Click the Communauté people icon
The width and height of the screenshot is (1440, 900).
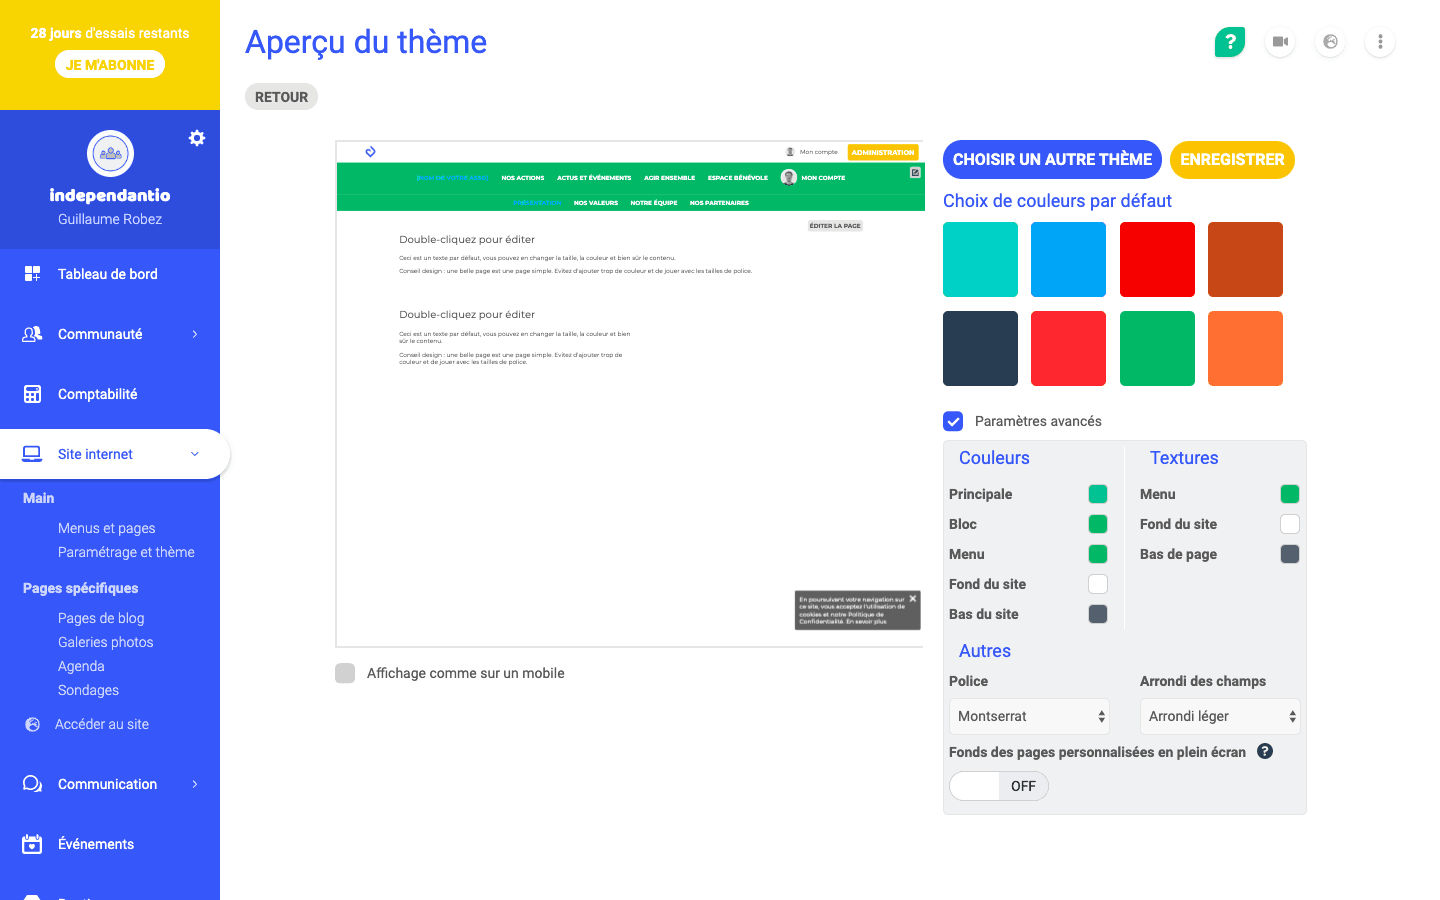click(x=32, y=334)
